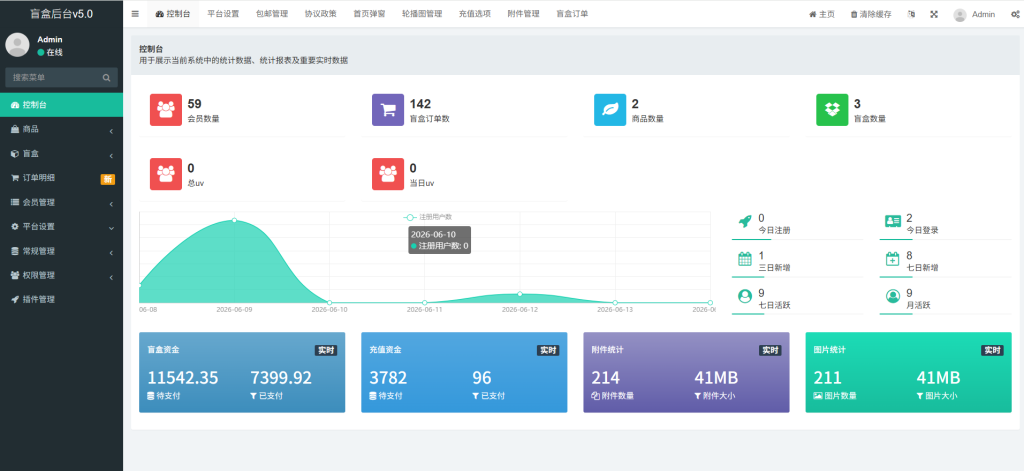
Task: Click the 七日活跃 user circle icon
Action: (x=744, y=296)
